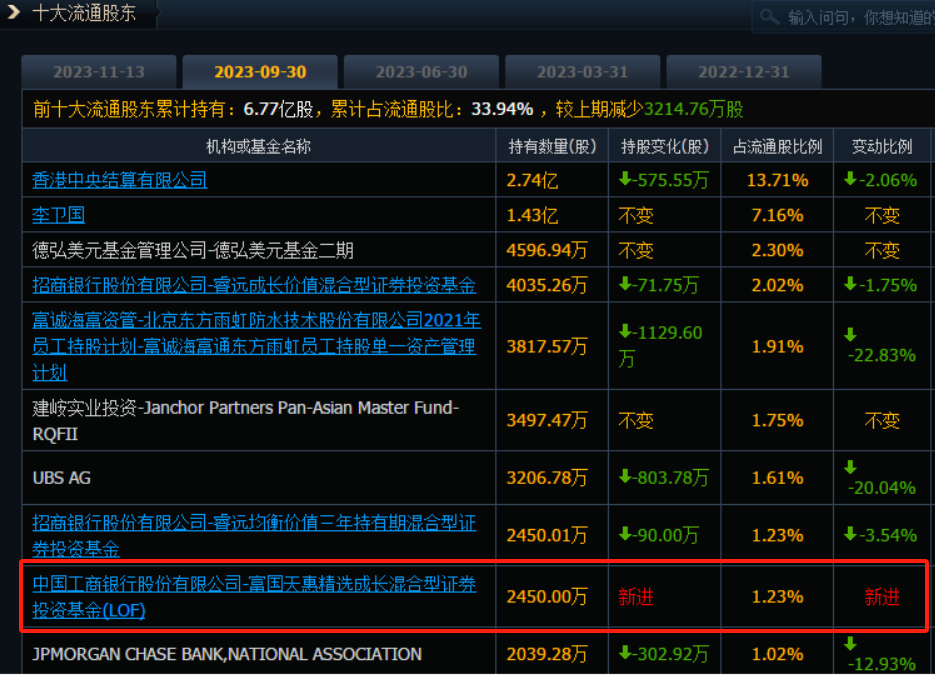Click the 1.02% circulating share ratio
The width and height of the screenshot is (935, 681).
[x=778, y=655]
